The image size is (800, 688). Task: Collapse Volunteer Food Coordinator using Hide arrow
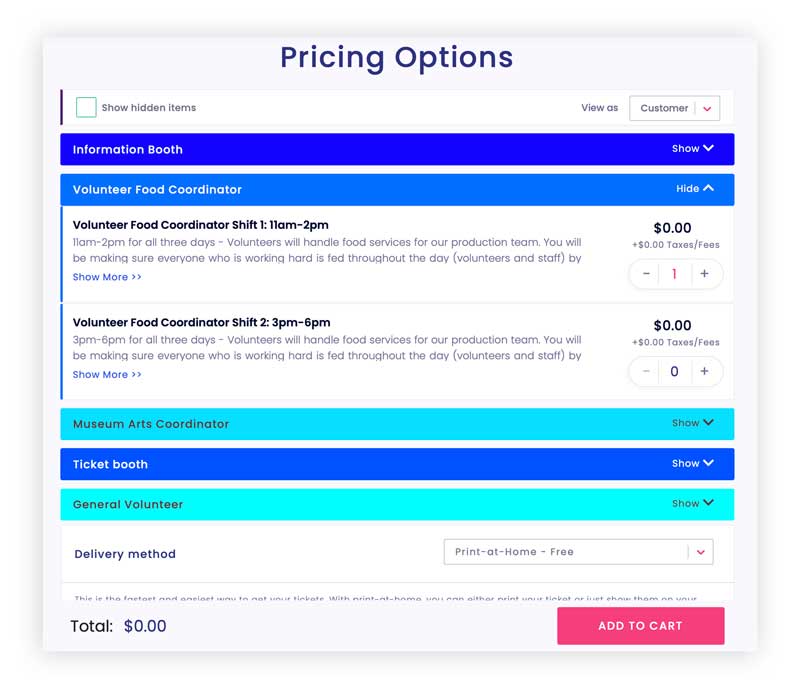click(x=708, y=188)
